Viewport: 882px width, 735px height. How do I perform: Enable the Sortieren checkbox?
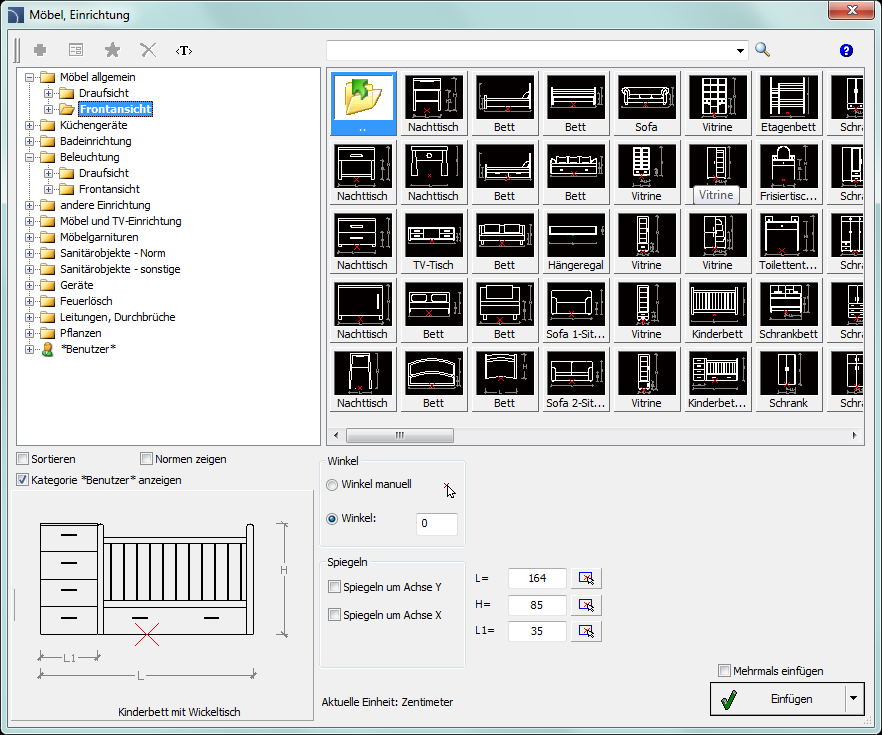point(23,459)
